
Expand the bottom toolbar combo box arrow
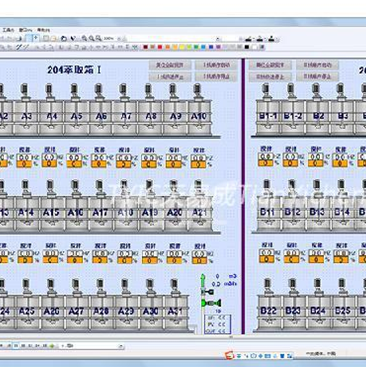[x=121, y=346]
